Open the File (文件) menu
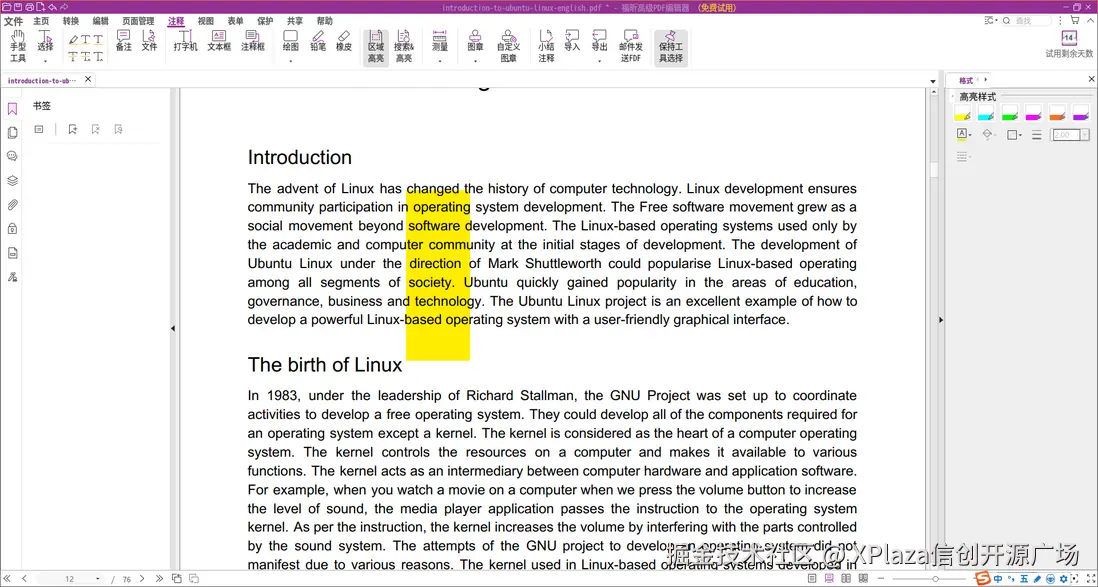The image size is (1098, 587). 13,21
